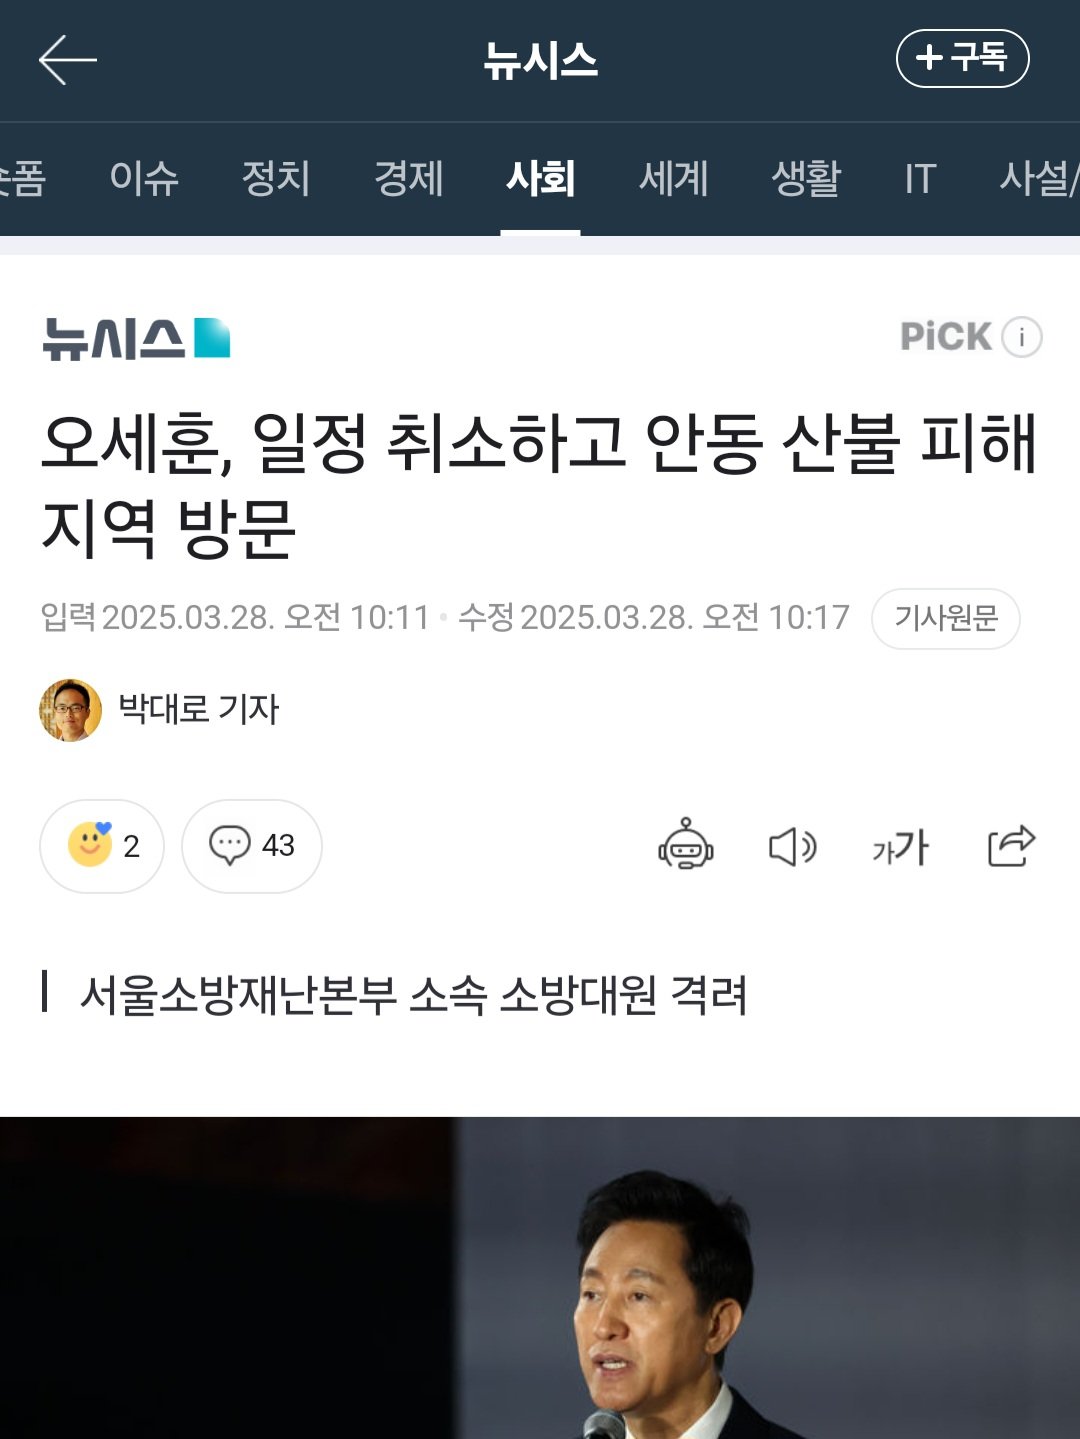Image resolution: width=1080 pixels, height=1439 pixels.
Task: Tap the back arrow icon
Action: tap(67, 60)
